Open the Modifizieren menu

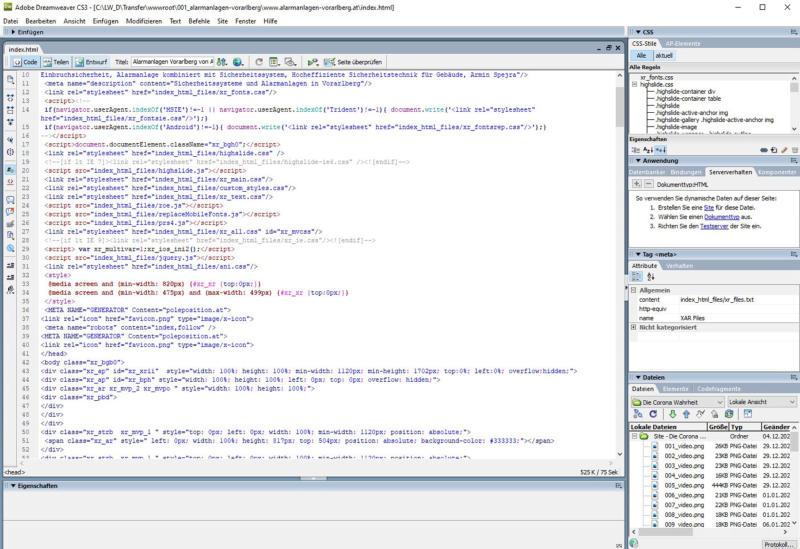(143, 21)
